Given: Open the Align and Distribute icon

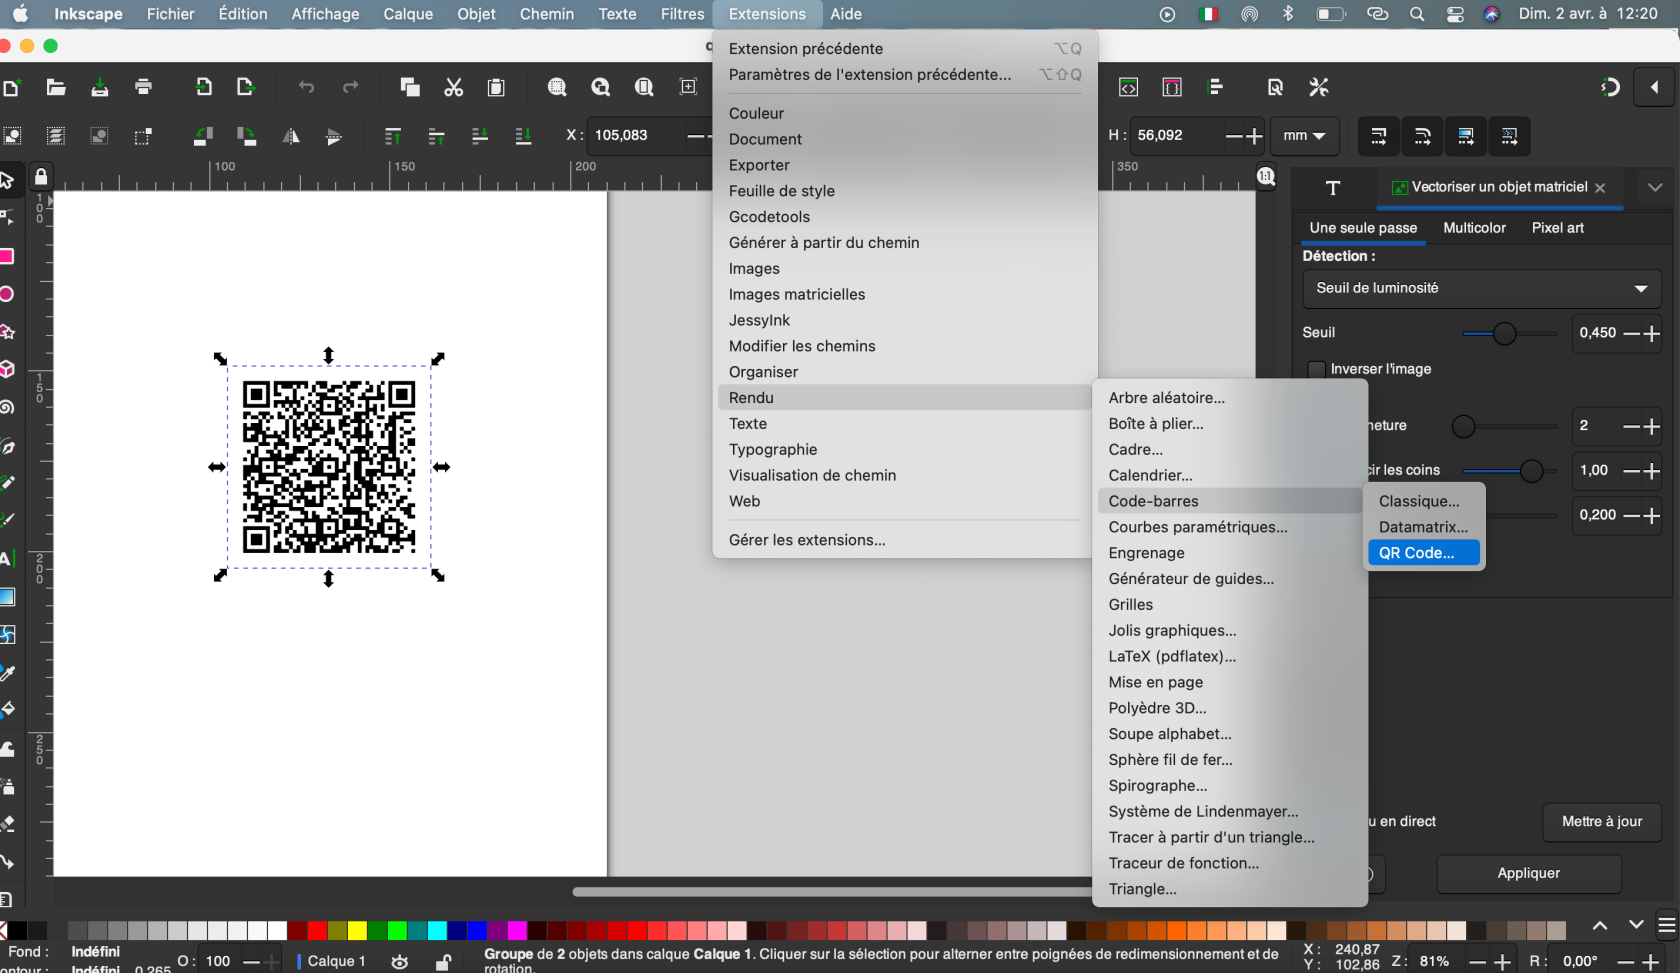Looking at the screenshot, I should [x=1216, y=87].
